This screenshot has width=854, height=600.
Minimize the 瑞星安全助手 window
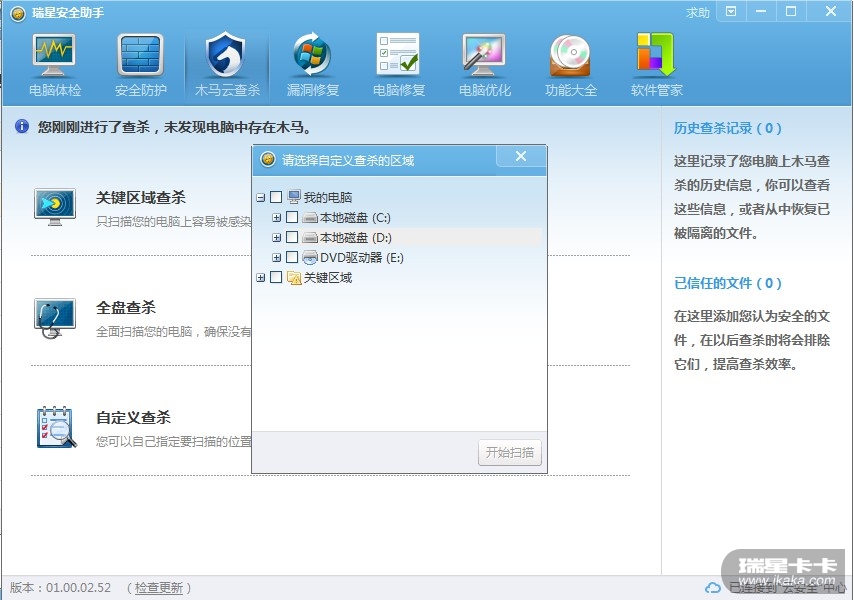761,11
